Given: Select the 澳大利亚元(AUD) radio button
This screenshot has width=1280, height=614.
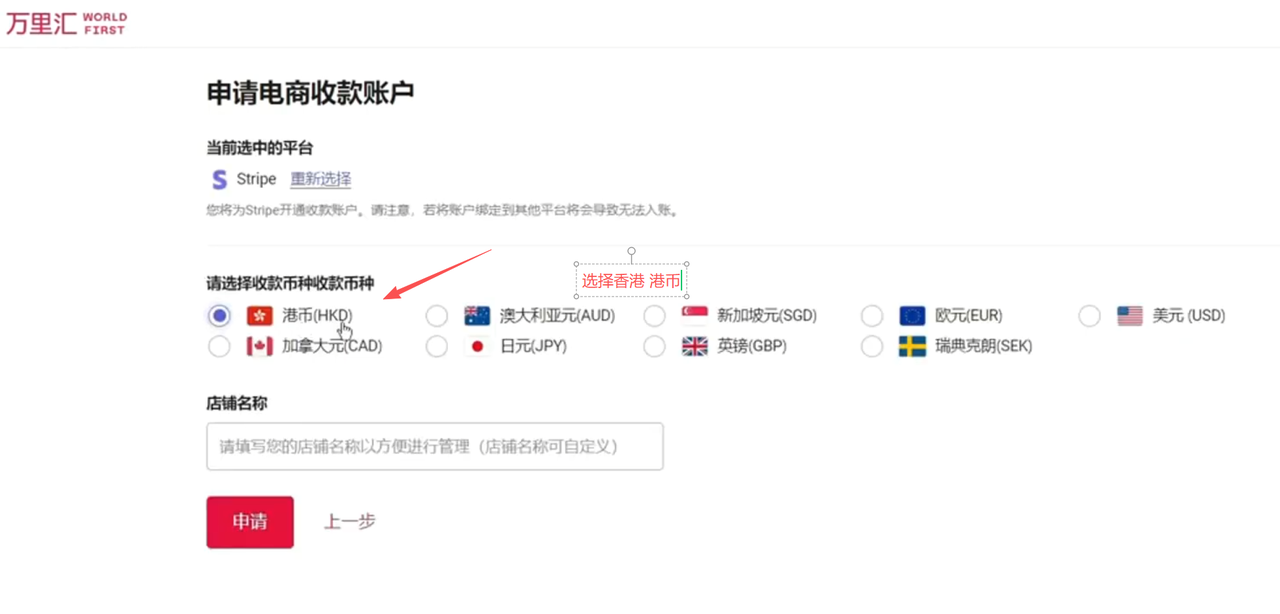Looking at the screenshot, I should [x=437, y=316].
